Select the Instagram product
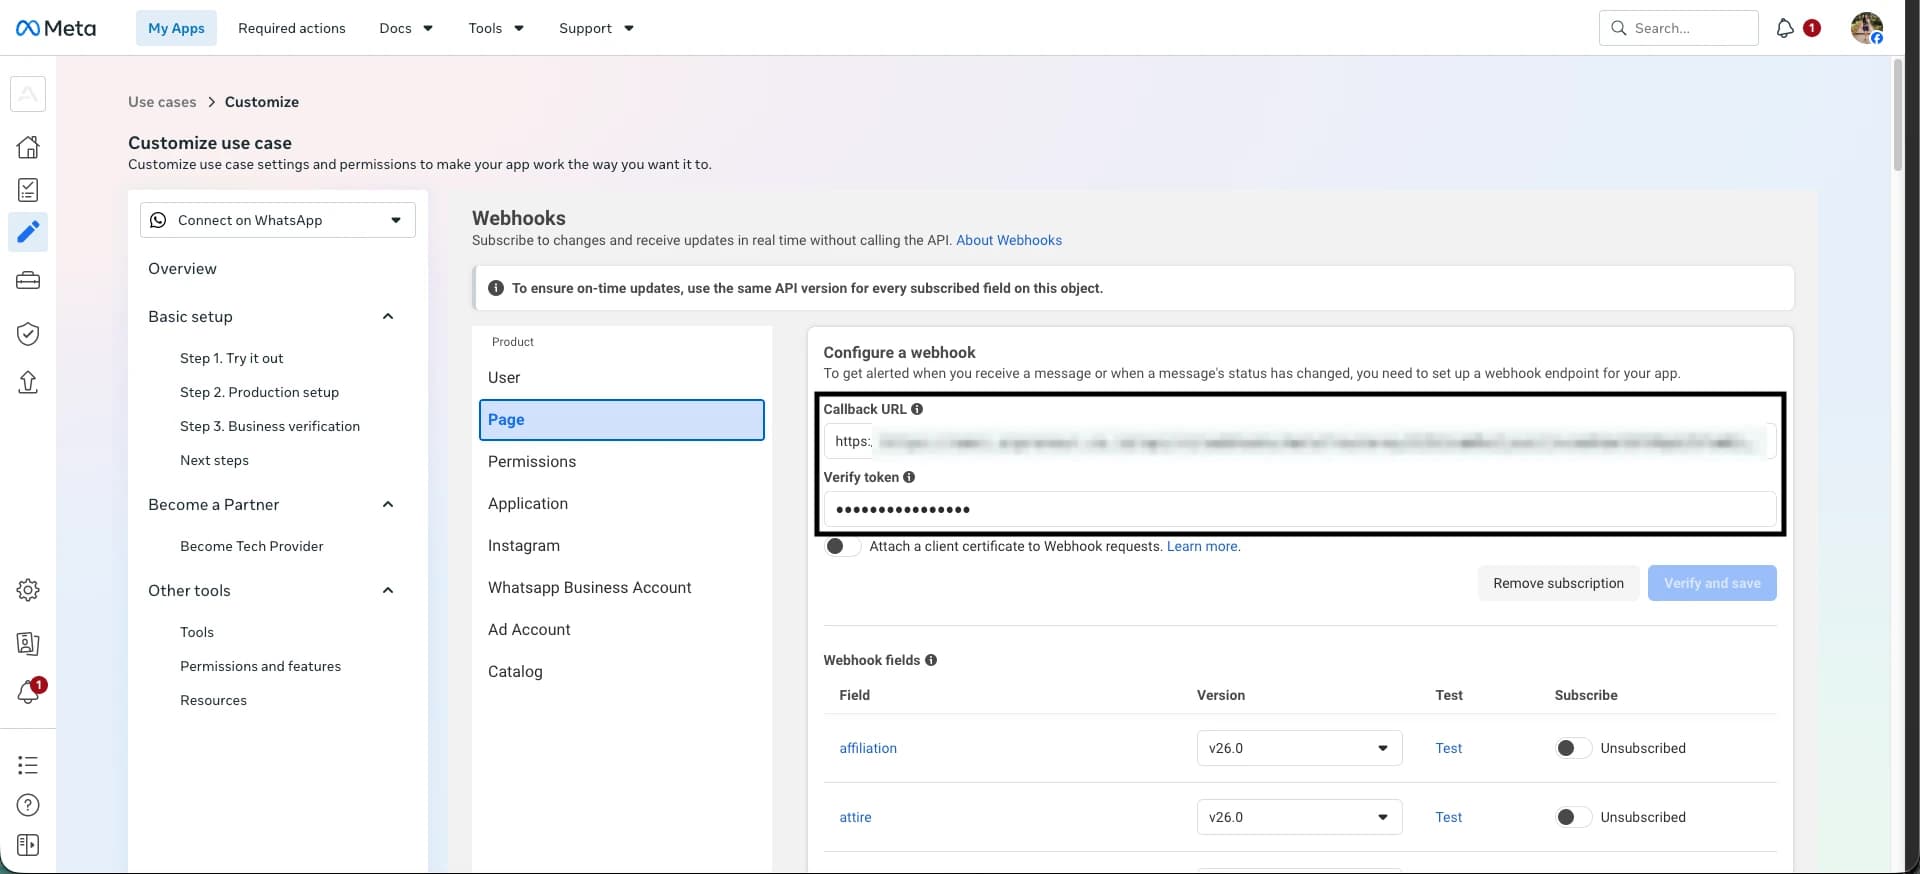 point(523,546)
